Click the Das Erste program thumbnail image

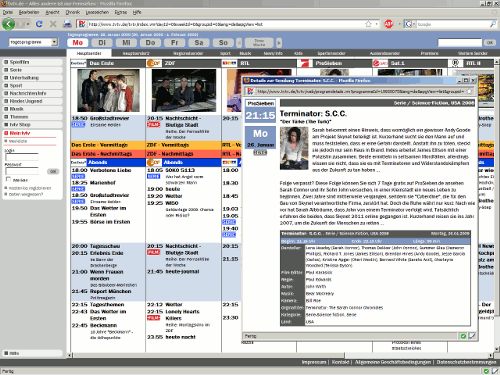pos(108,90)
